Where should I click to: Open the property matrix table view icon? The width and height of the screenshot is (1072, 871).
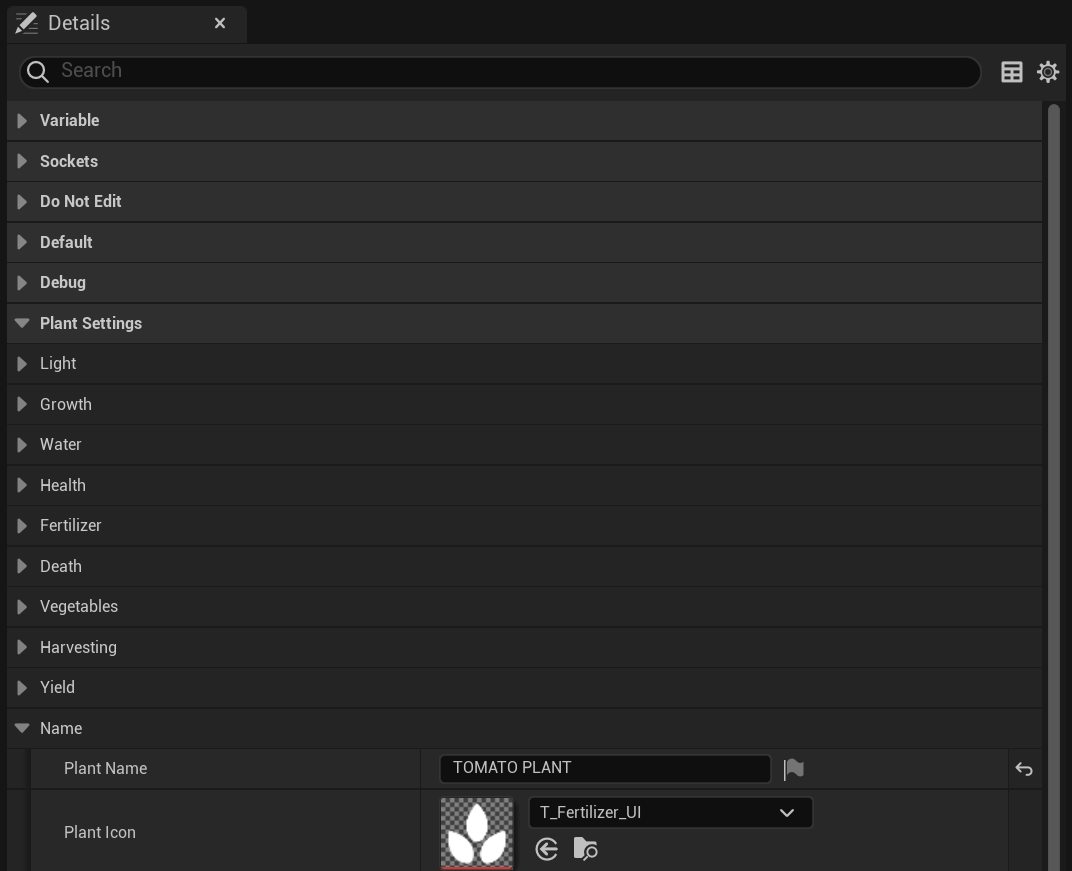point(1011,72)
